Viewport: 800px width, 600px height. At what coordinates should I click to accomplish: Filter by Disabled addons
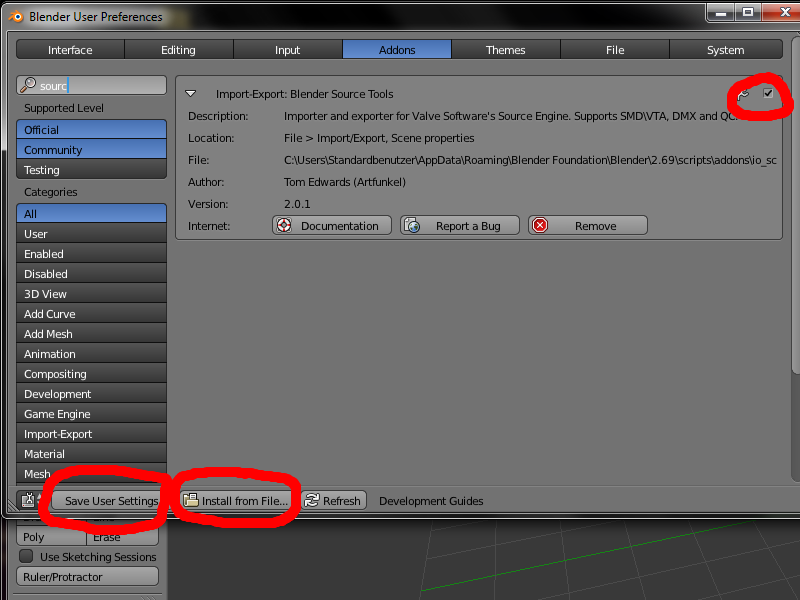click(x=91, y=273)
